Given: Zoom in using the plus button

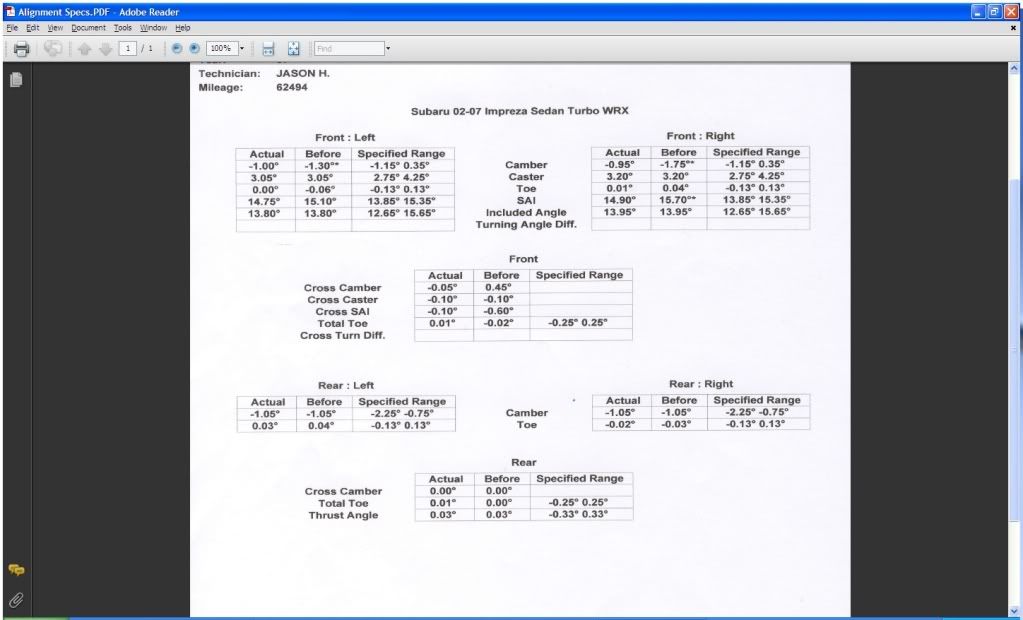Looking at the screenshot, I should [x=194, y=48].
